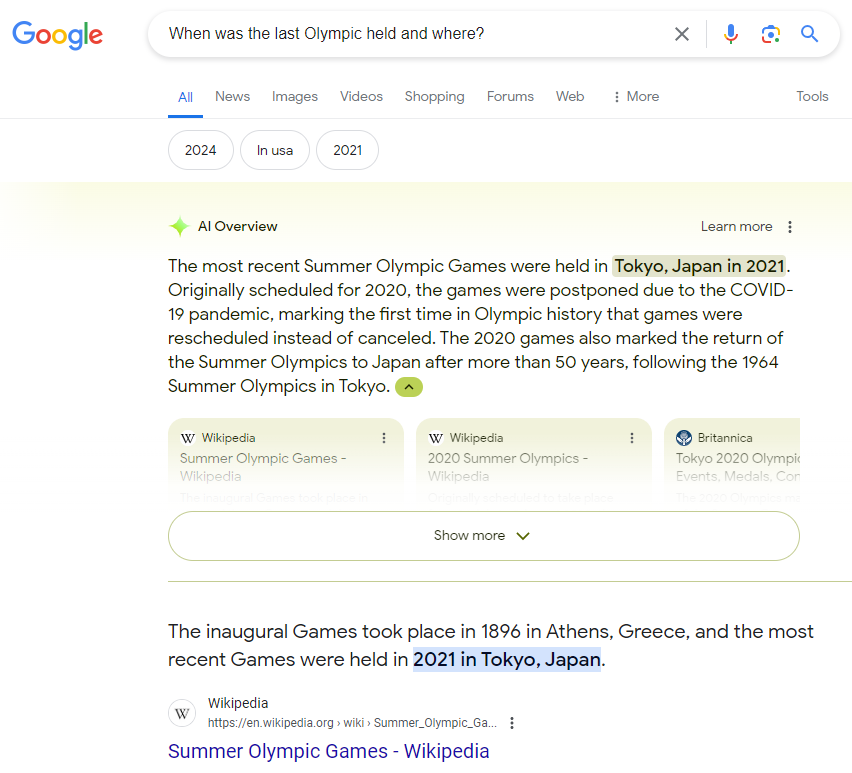Click the en.wikipedia.org result URL text
The width and height of the screenshot is (852, 773).
pyautogui.click(x=352, y=723)
